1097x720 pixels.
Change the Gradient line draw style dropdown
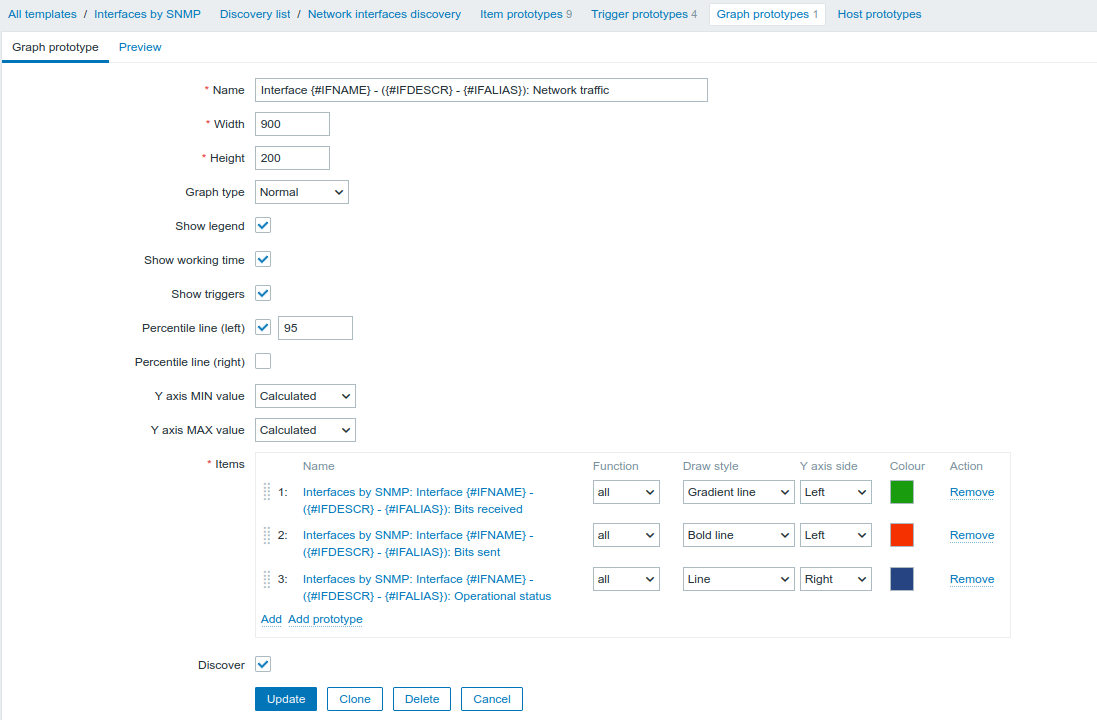click(x=738, y=492)
